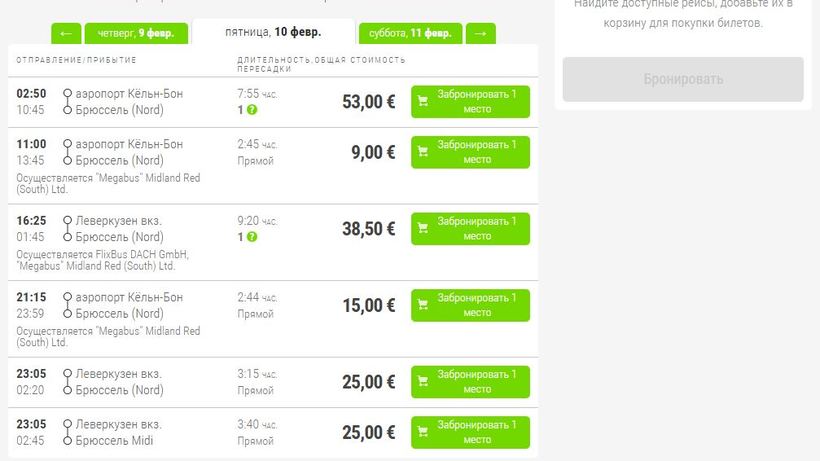Viewport: 820px width, 461px height.
Task: Click transfer info icon on 02:50 trip
Action: [252, 110]
